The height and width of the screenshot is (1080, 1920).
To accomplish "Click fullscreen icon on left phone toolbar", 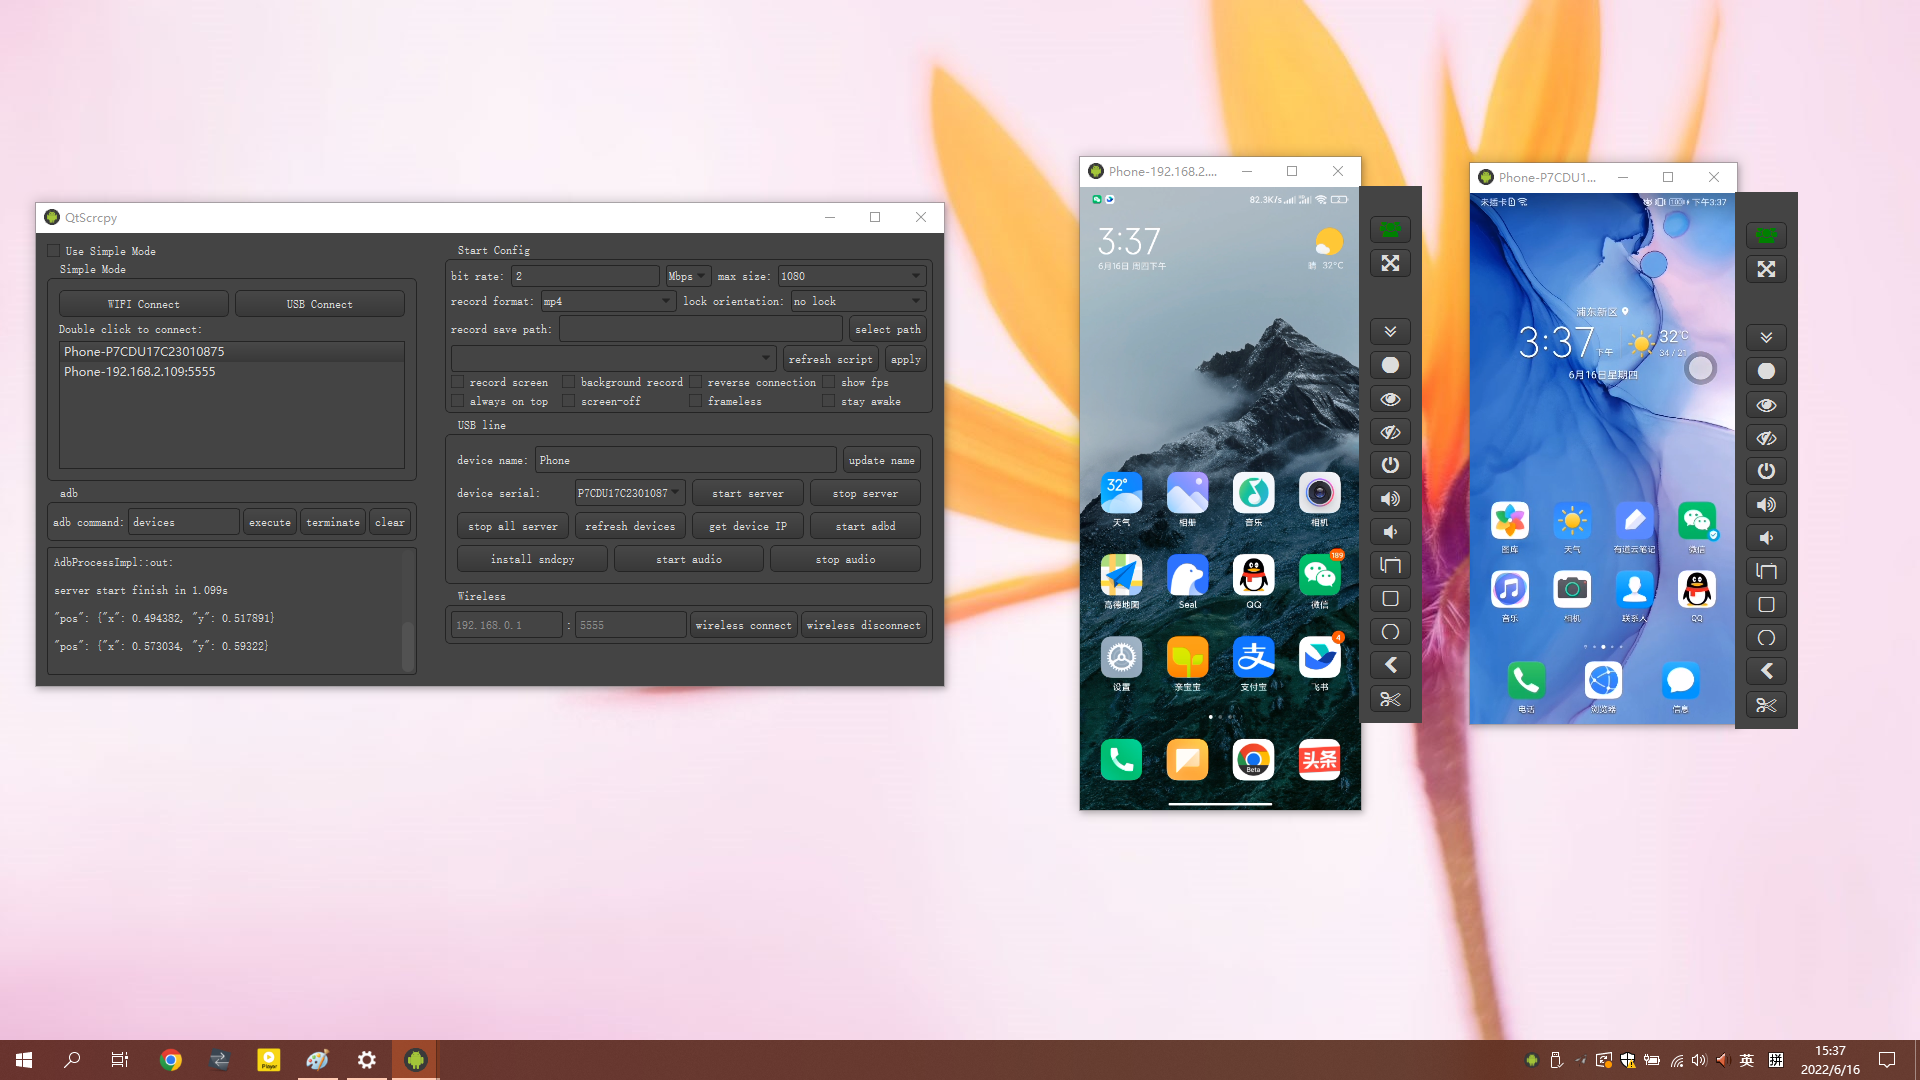I will tap(1390, 263).
